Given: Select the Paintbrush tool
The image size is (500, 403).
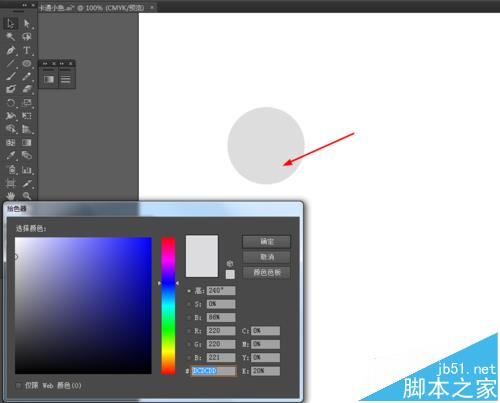Looking at the screenshot, I should coord(10,76).
